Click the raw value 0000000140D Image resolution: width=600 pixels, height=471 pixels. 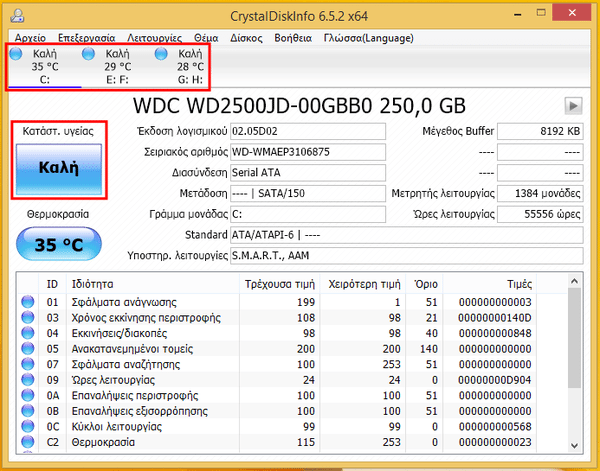(494, 318)
